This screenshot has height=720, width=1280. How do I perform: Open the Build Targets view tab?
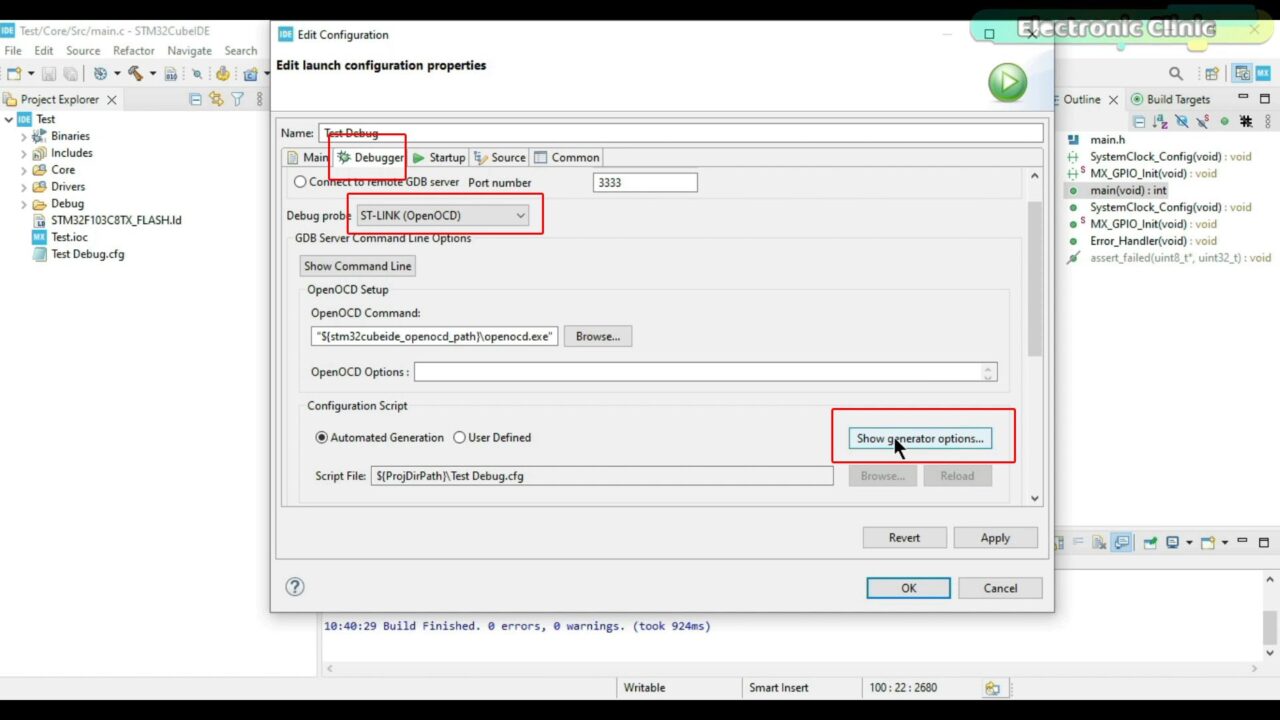(1171, 99)
